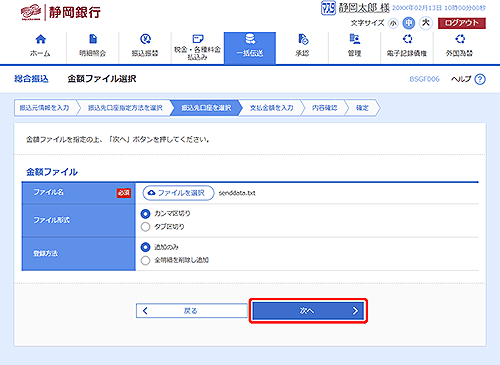Click the ファイルを選択 upload button
500x365 pixels.
[x=178, y=193]
